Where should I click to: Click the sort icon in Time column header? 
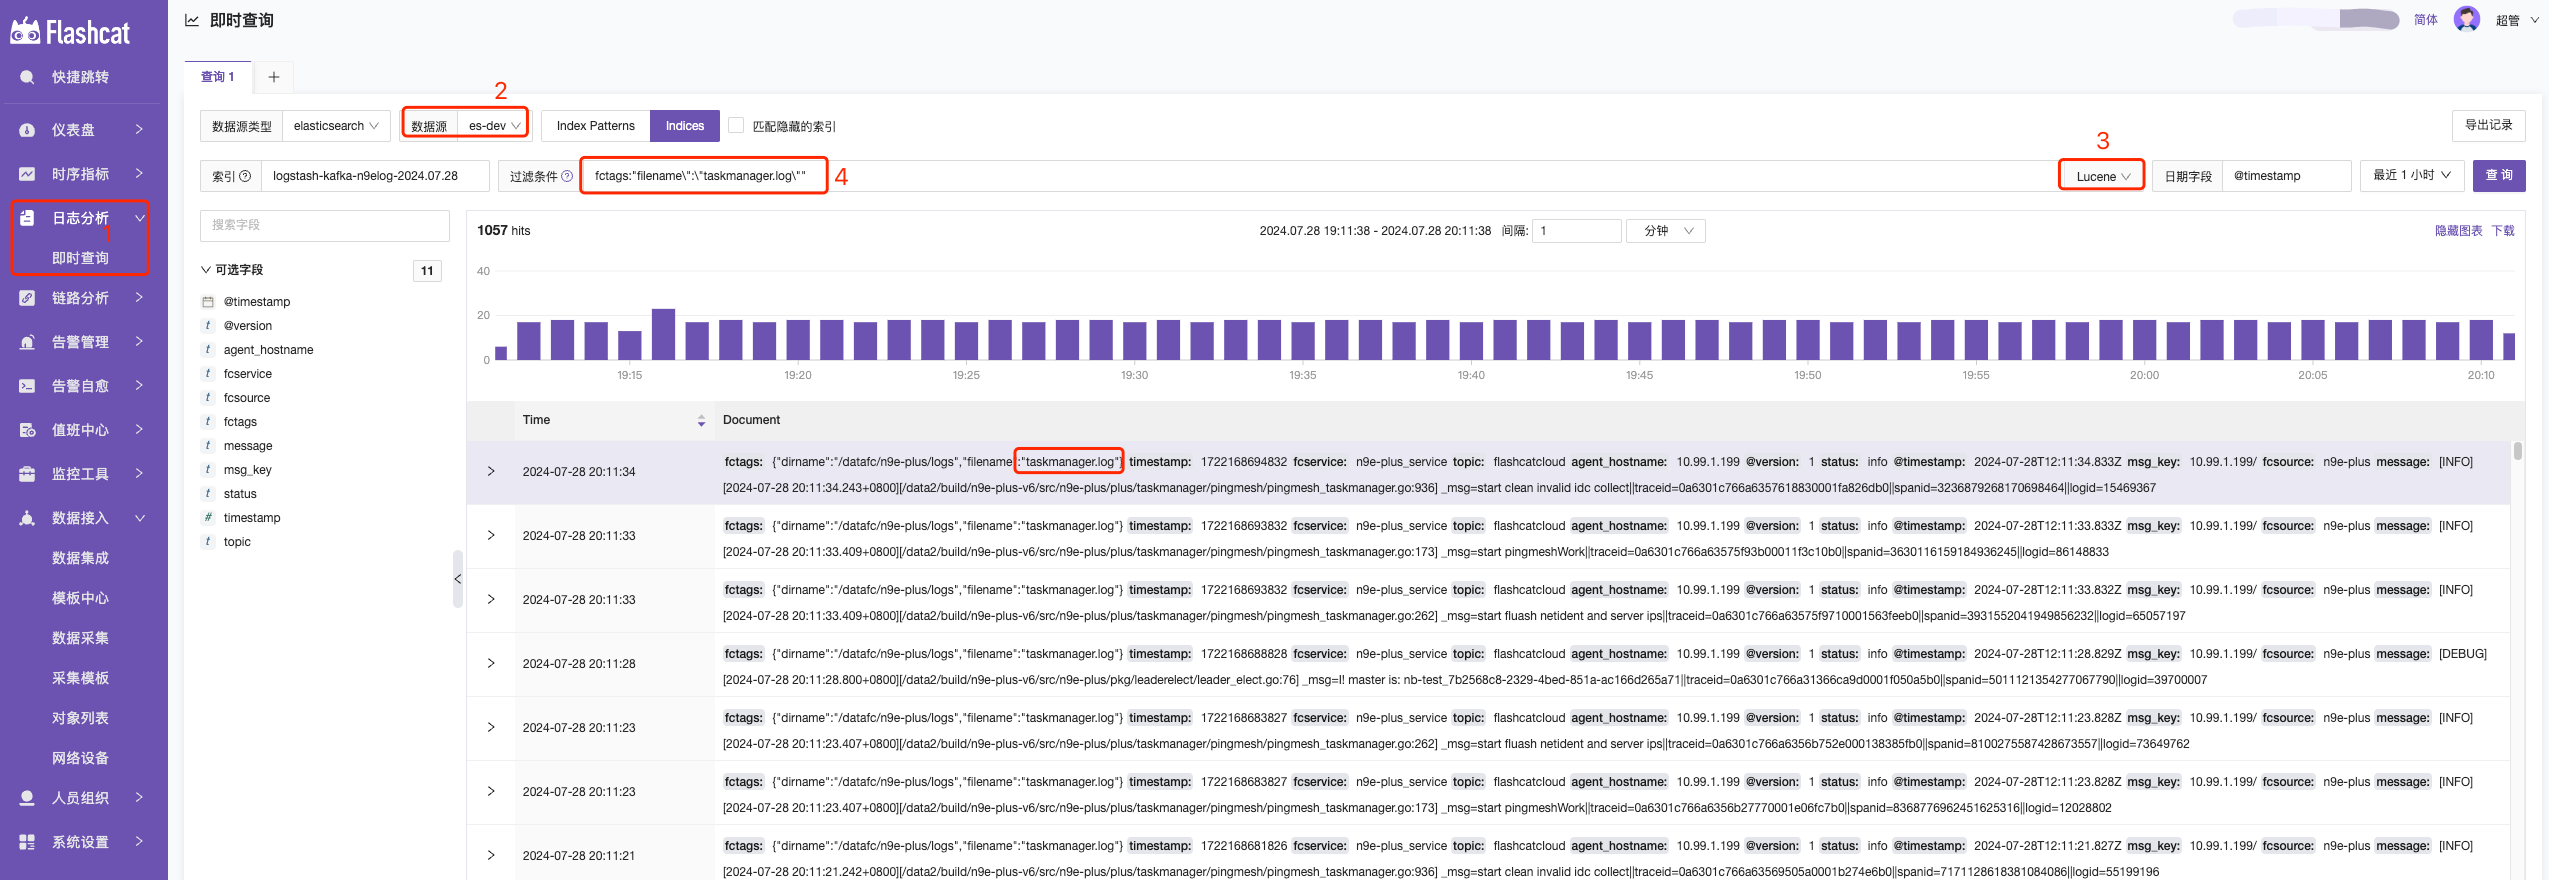click(701, 421)
